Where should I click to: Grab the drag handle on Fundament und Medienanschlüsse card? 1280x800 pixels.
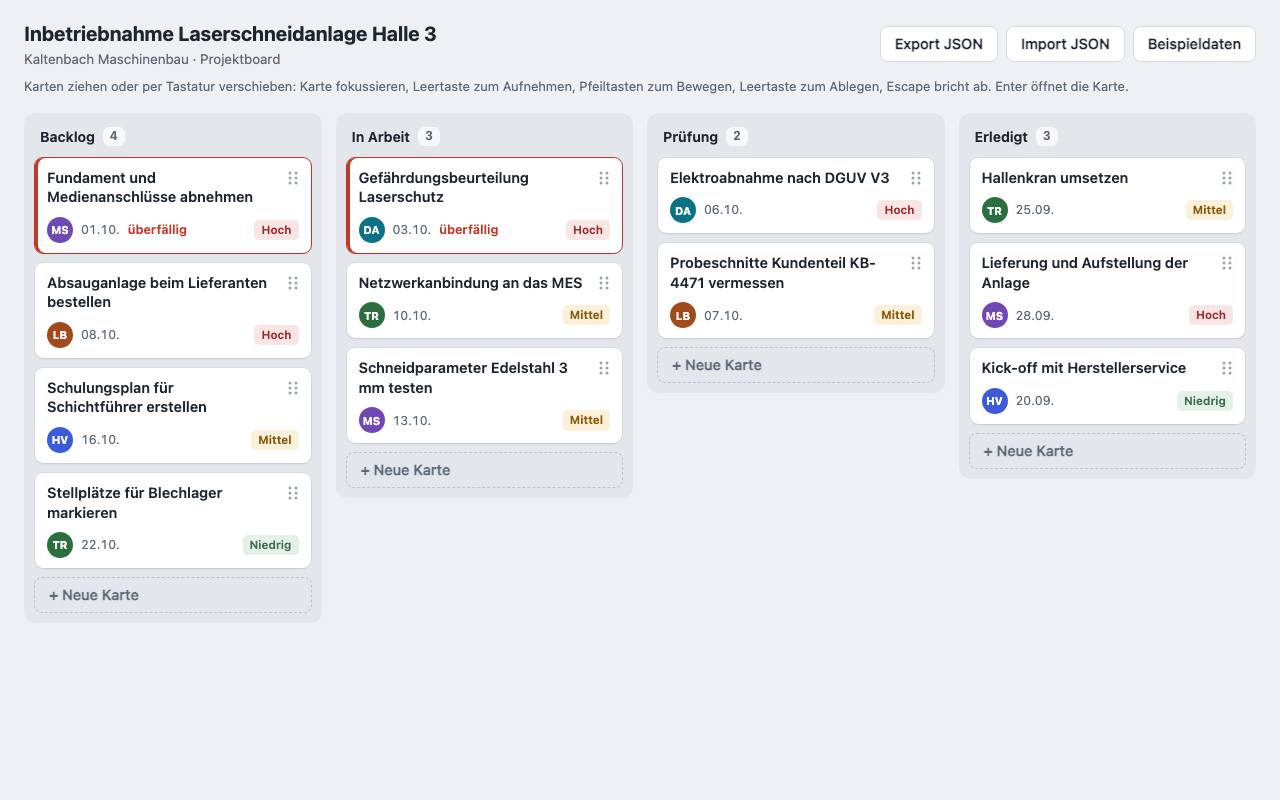click(293, 178)
